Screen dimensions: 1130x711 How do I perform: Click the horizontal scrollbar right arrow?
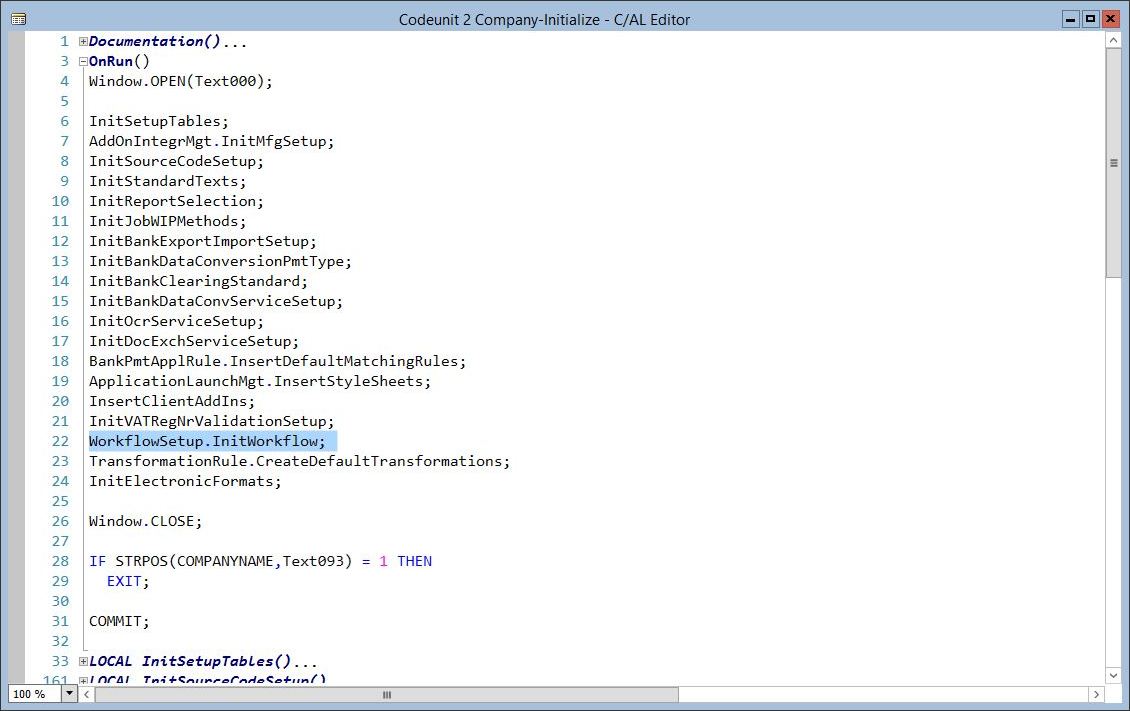coord(1096,694)
